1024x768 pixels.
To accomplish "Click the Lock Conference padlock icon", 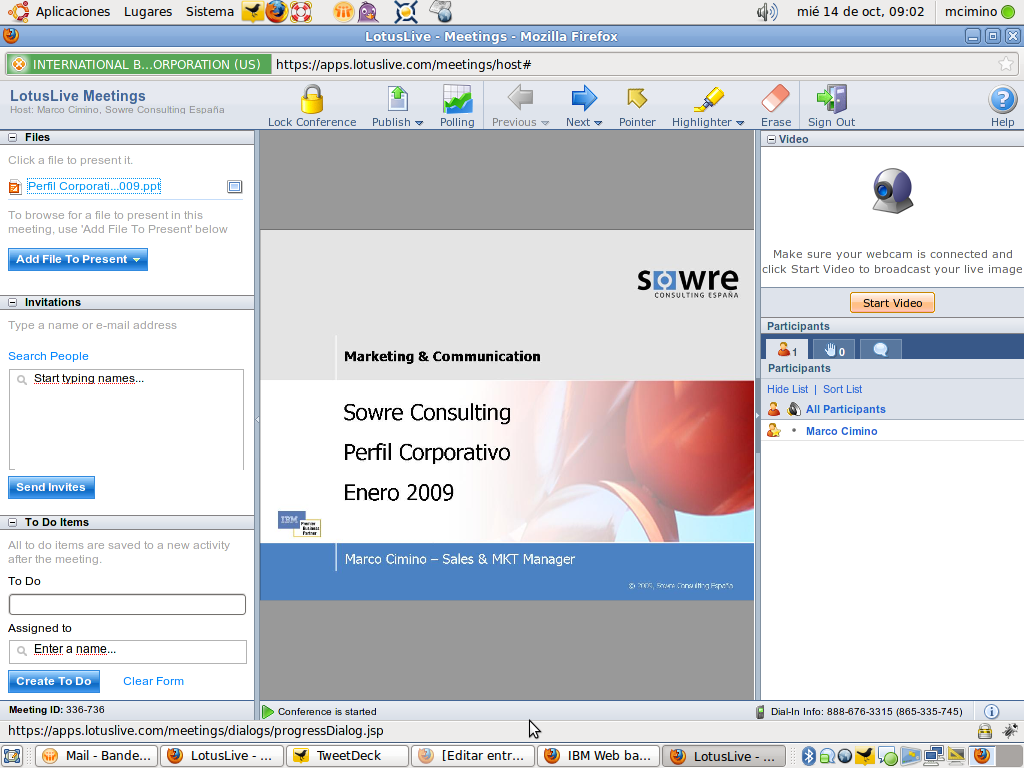I will coord(312,100).
